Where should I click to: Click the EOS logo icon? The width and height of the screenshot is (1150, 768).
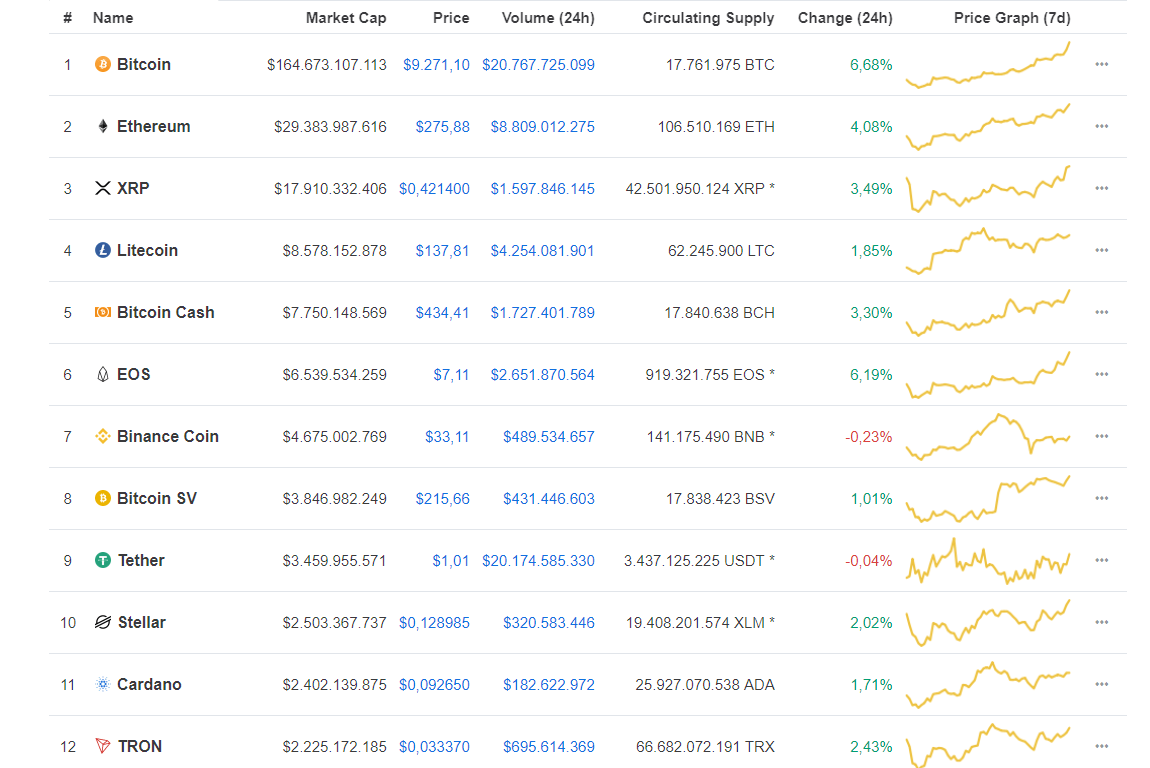[103, 374]
